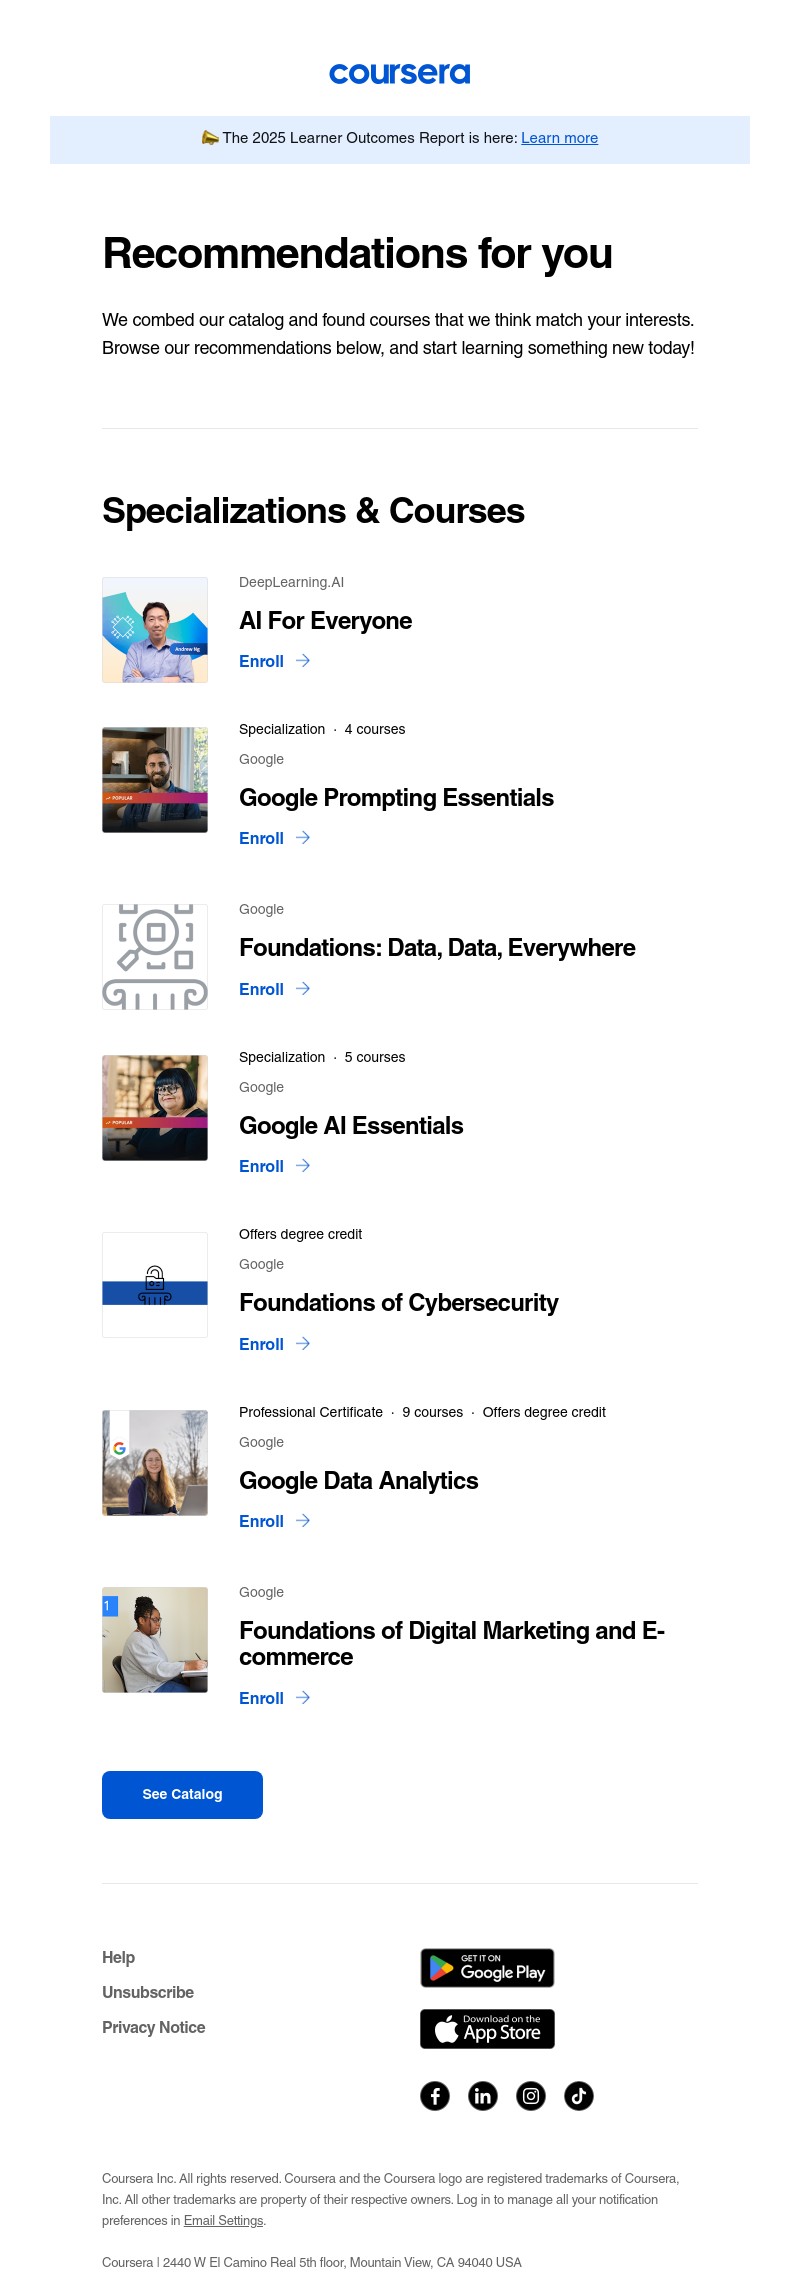This screenshot has width=800, height=2291.
Task: Open the Foundations: Data, Data, Everywhere thumbnail
Action: point(155,957)
